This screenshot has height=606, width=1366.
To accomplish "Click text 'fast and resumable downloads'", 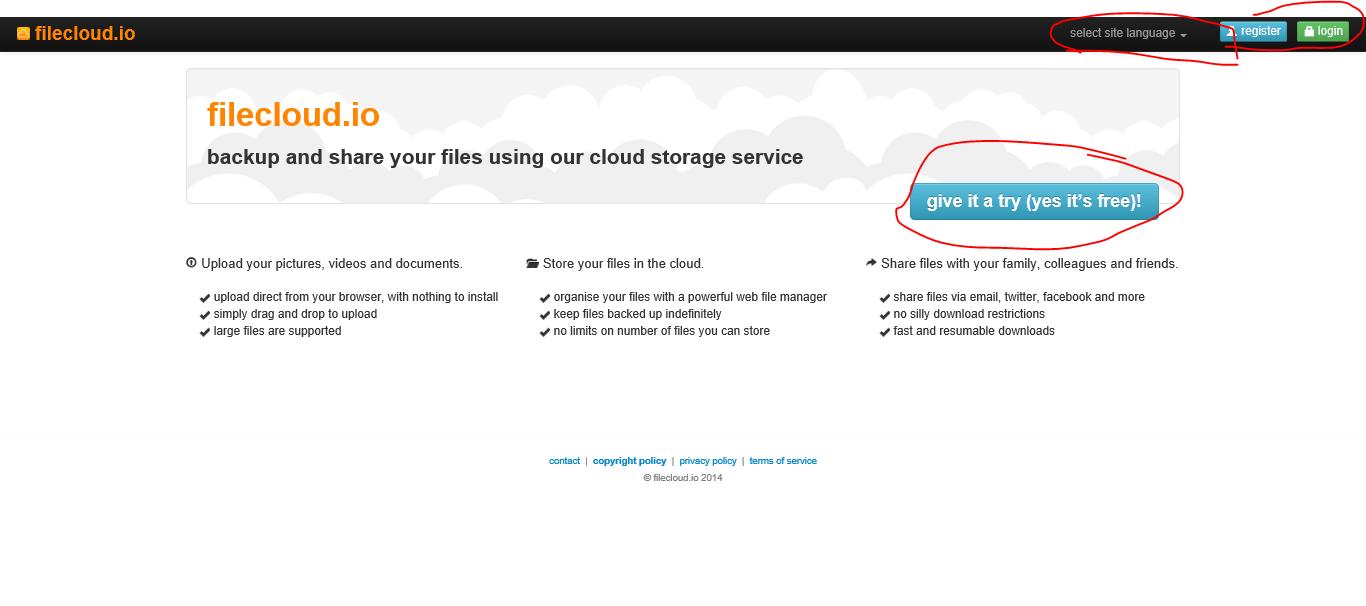I will click(x=974, y=331).
